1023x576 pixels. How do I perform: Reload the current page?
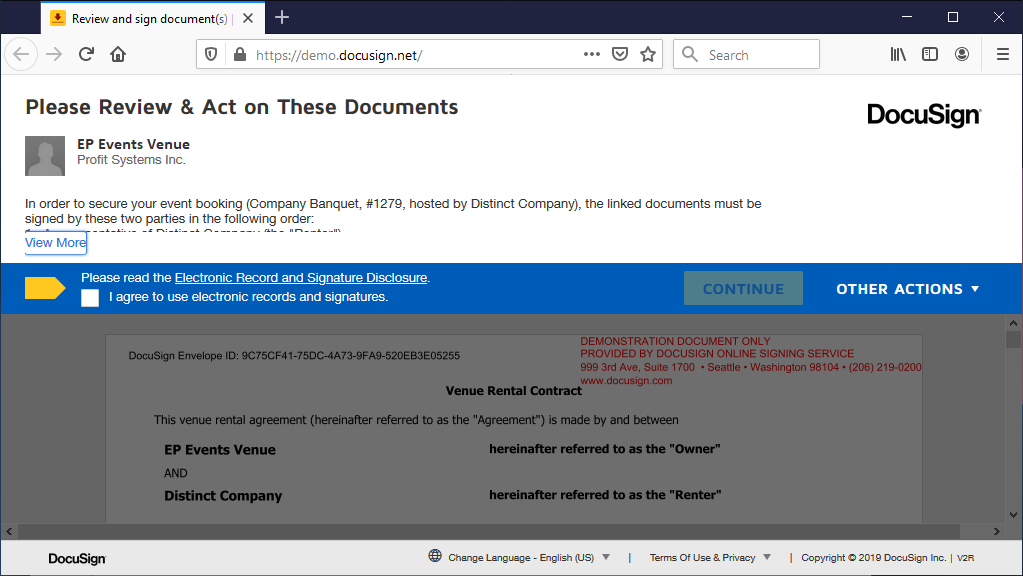click(86, 54)
